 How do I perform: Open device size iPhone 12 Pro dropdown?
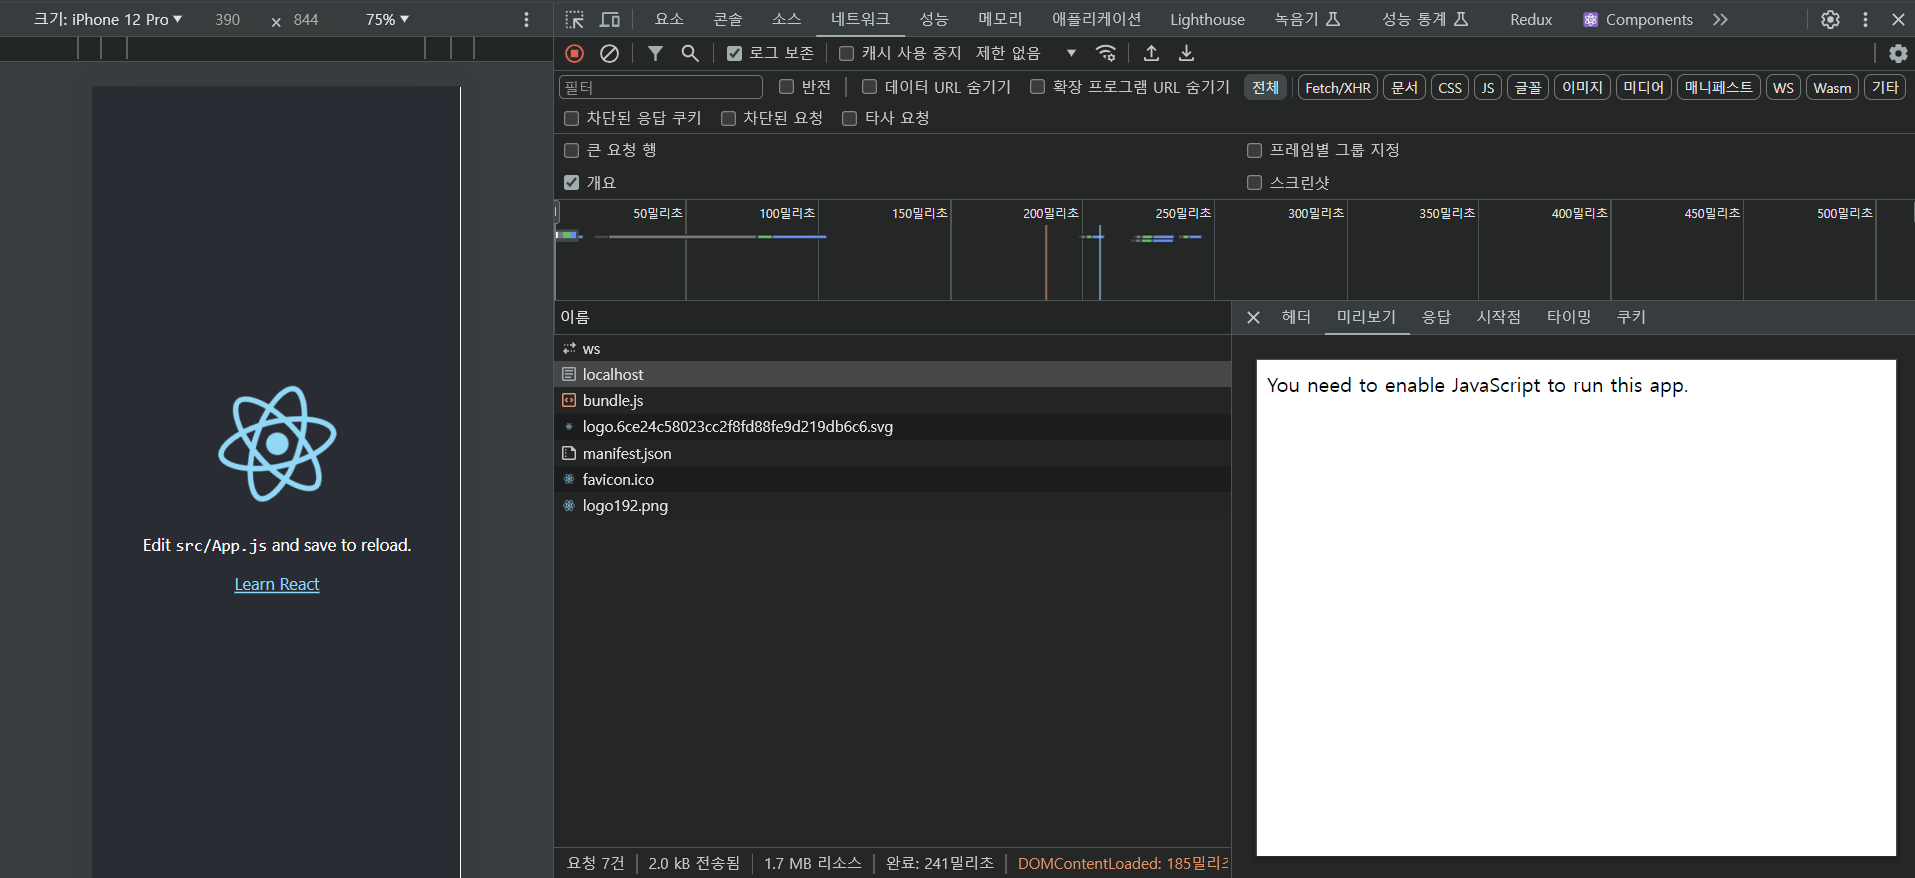[108, 19]
